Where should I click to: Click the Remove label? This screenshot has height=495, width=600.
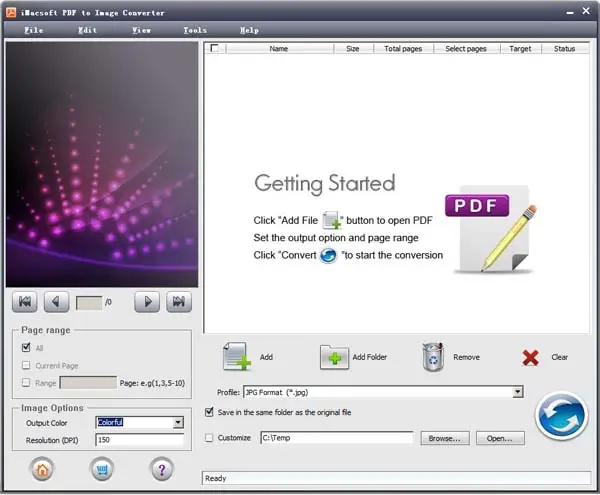pyautogui.click(x=466, y=357)
